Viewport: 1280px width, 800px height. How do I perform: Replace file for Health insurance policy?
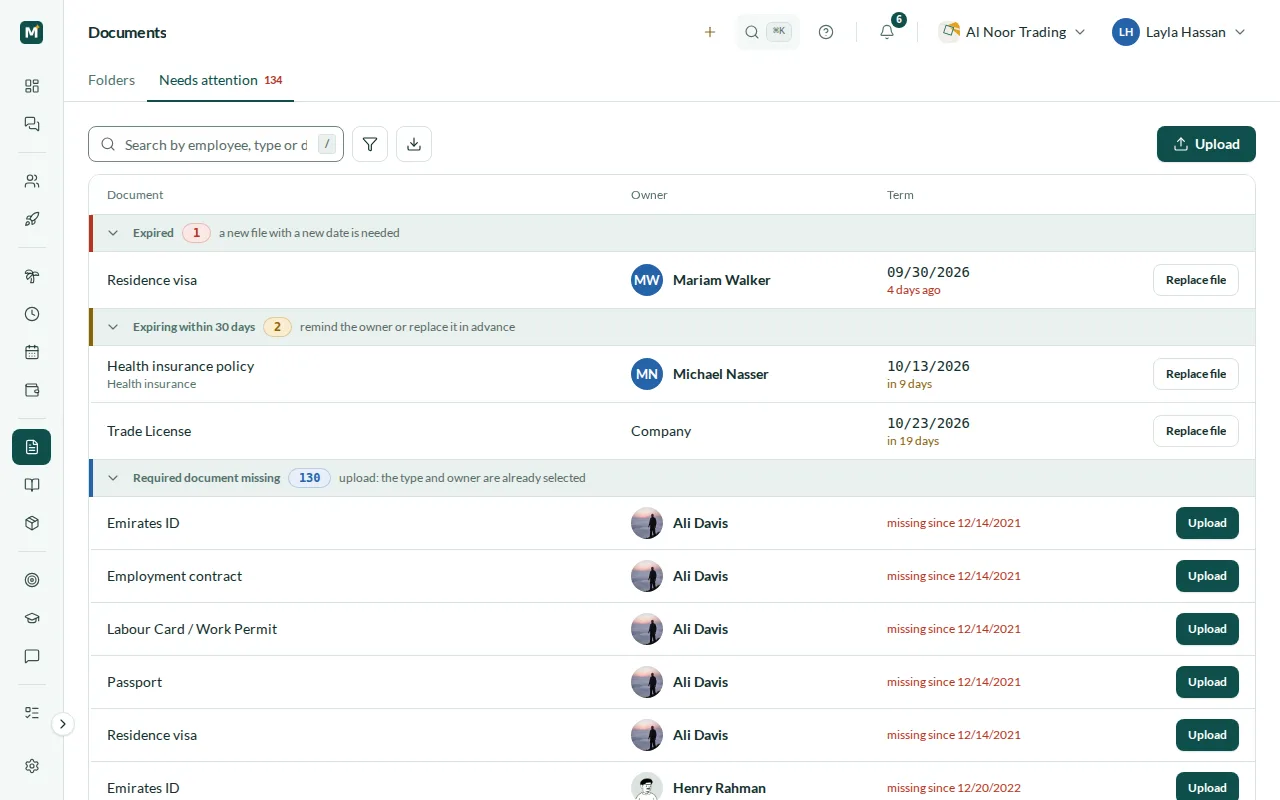1196,374
